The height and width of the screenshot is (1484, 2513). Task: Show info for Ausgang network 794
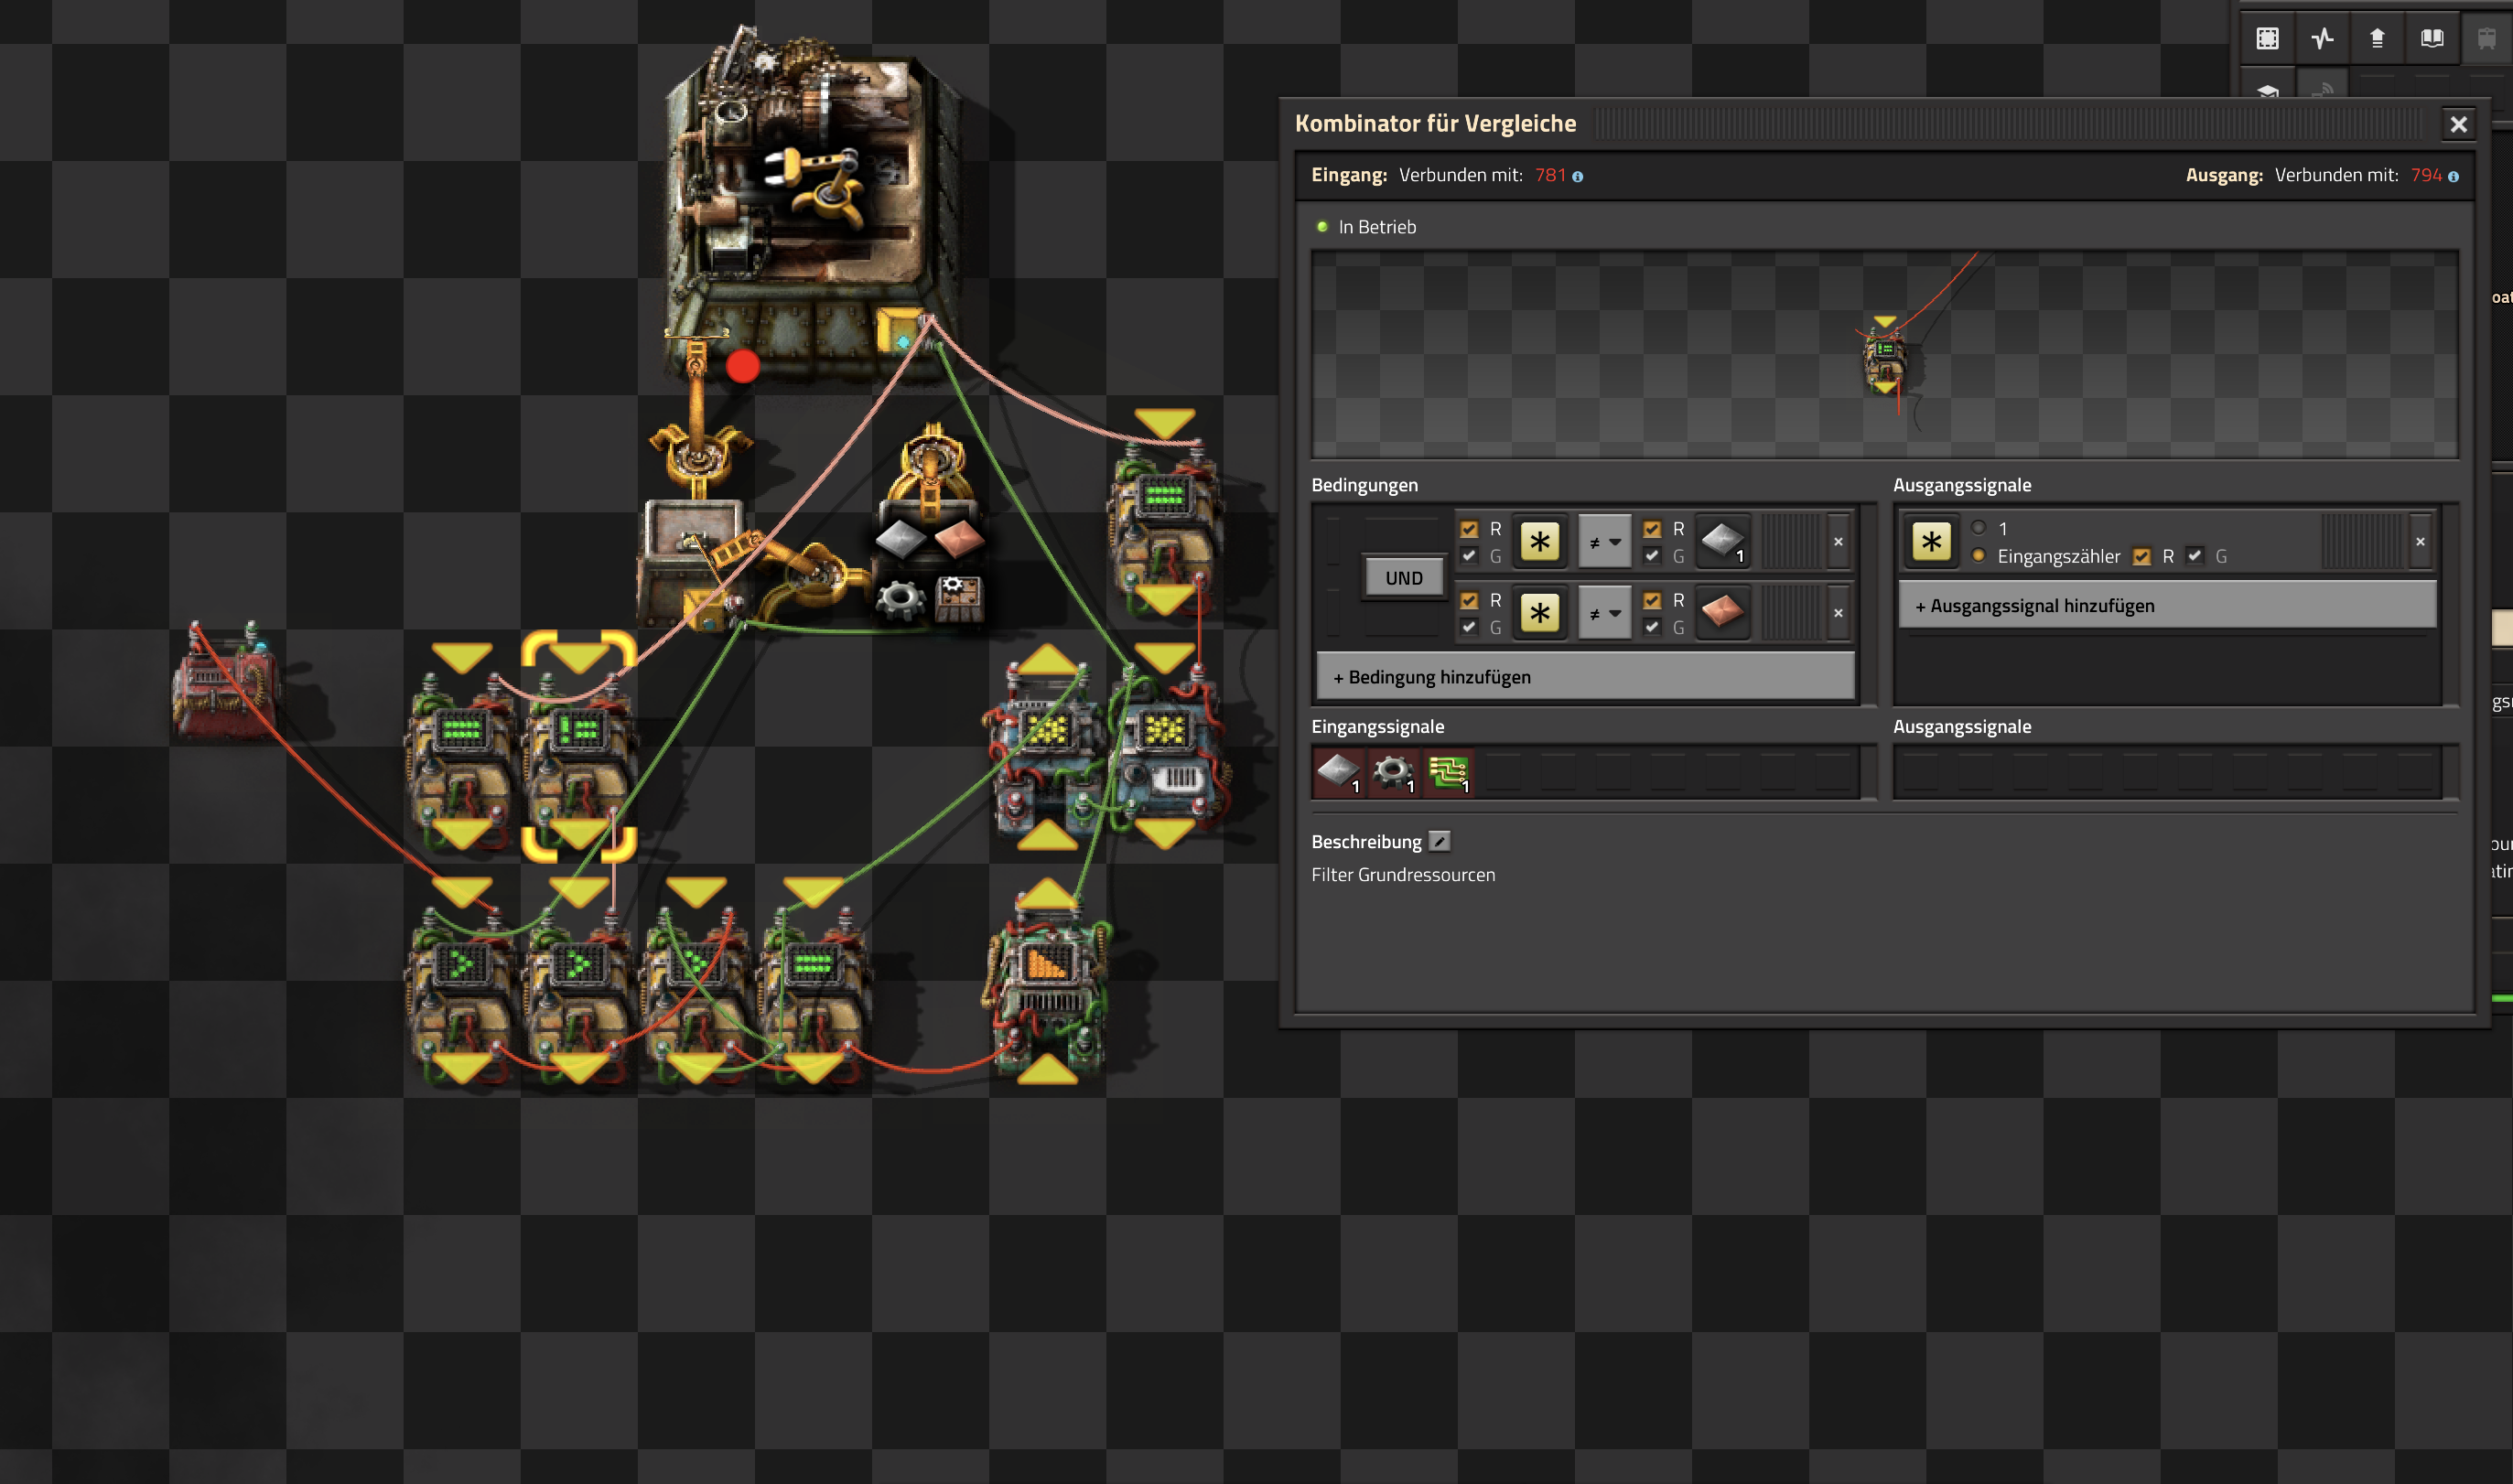pyautogui.click(x=2453, y=177)
